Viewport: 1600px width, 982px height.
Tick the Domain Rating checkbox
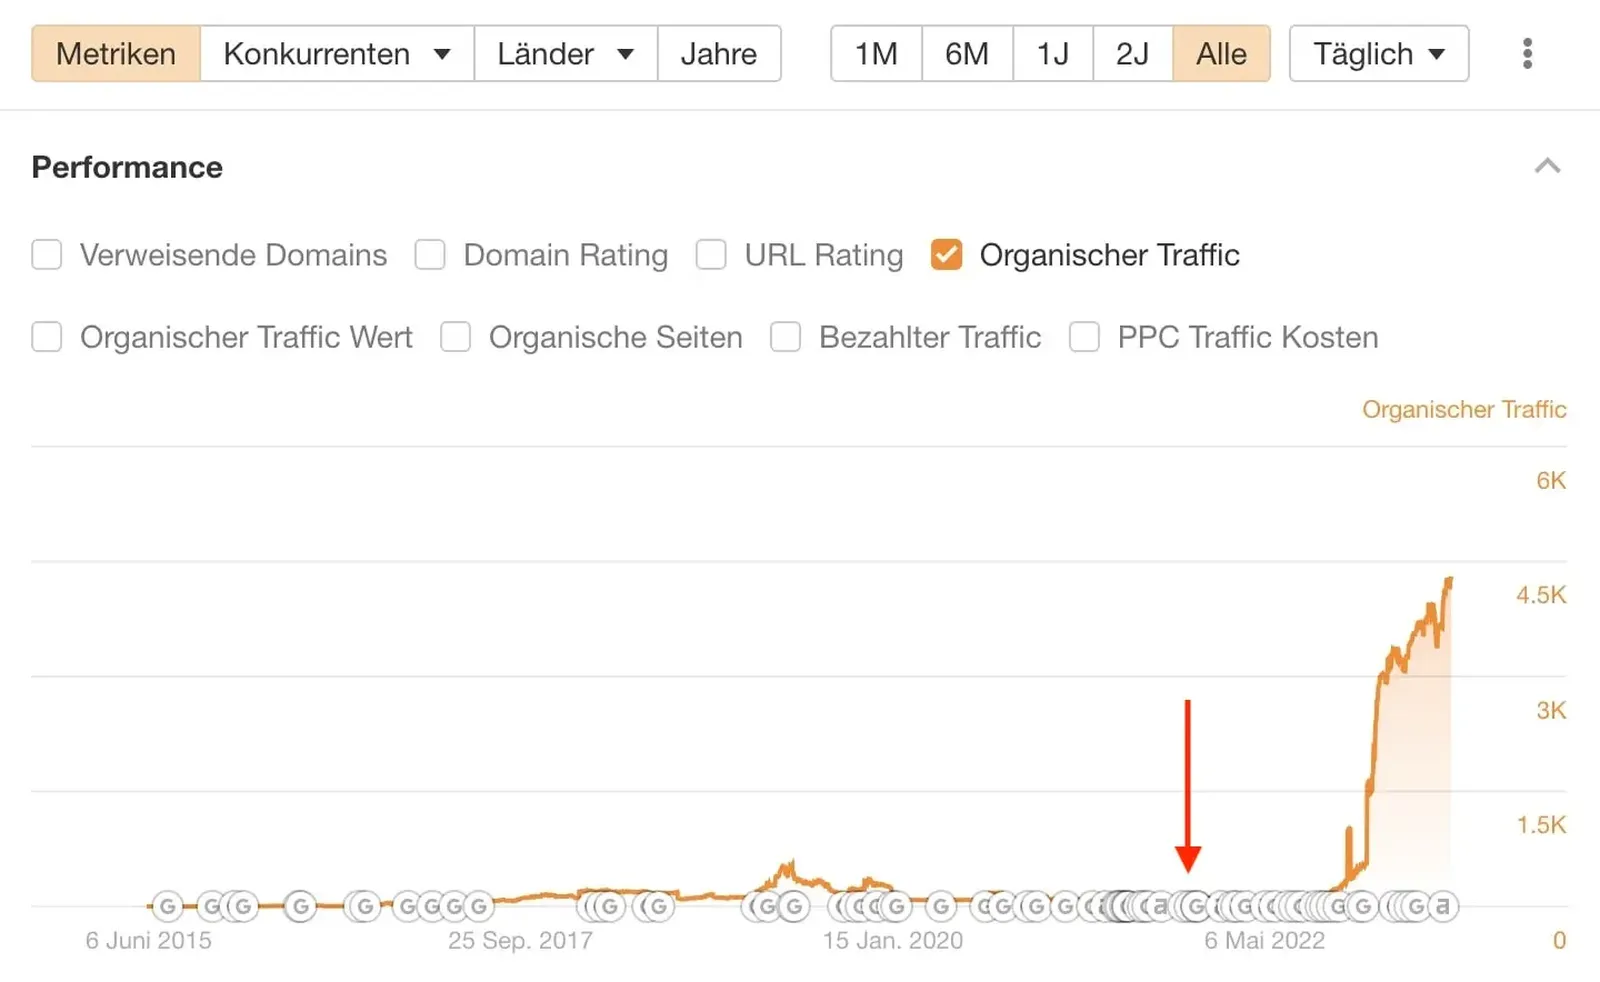coord(430,255)
